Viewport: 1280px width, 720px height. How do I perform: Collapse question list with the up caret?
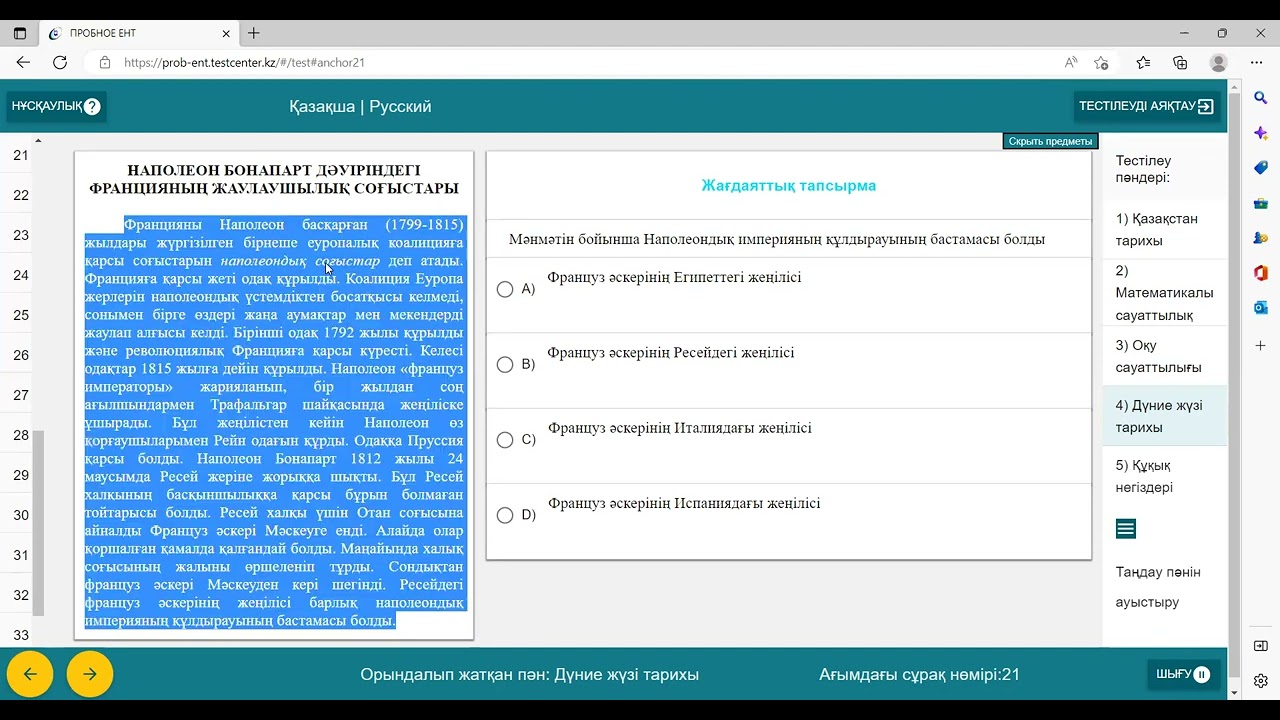[x=38, y=140]
